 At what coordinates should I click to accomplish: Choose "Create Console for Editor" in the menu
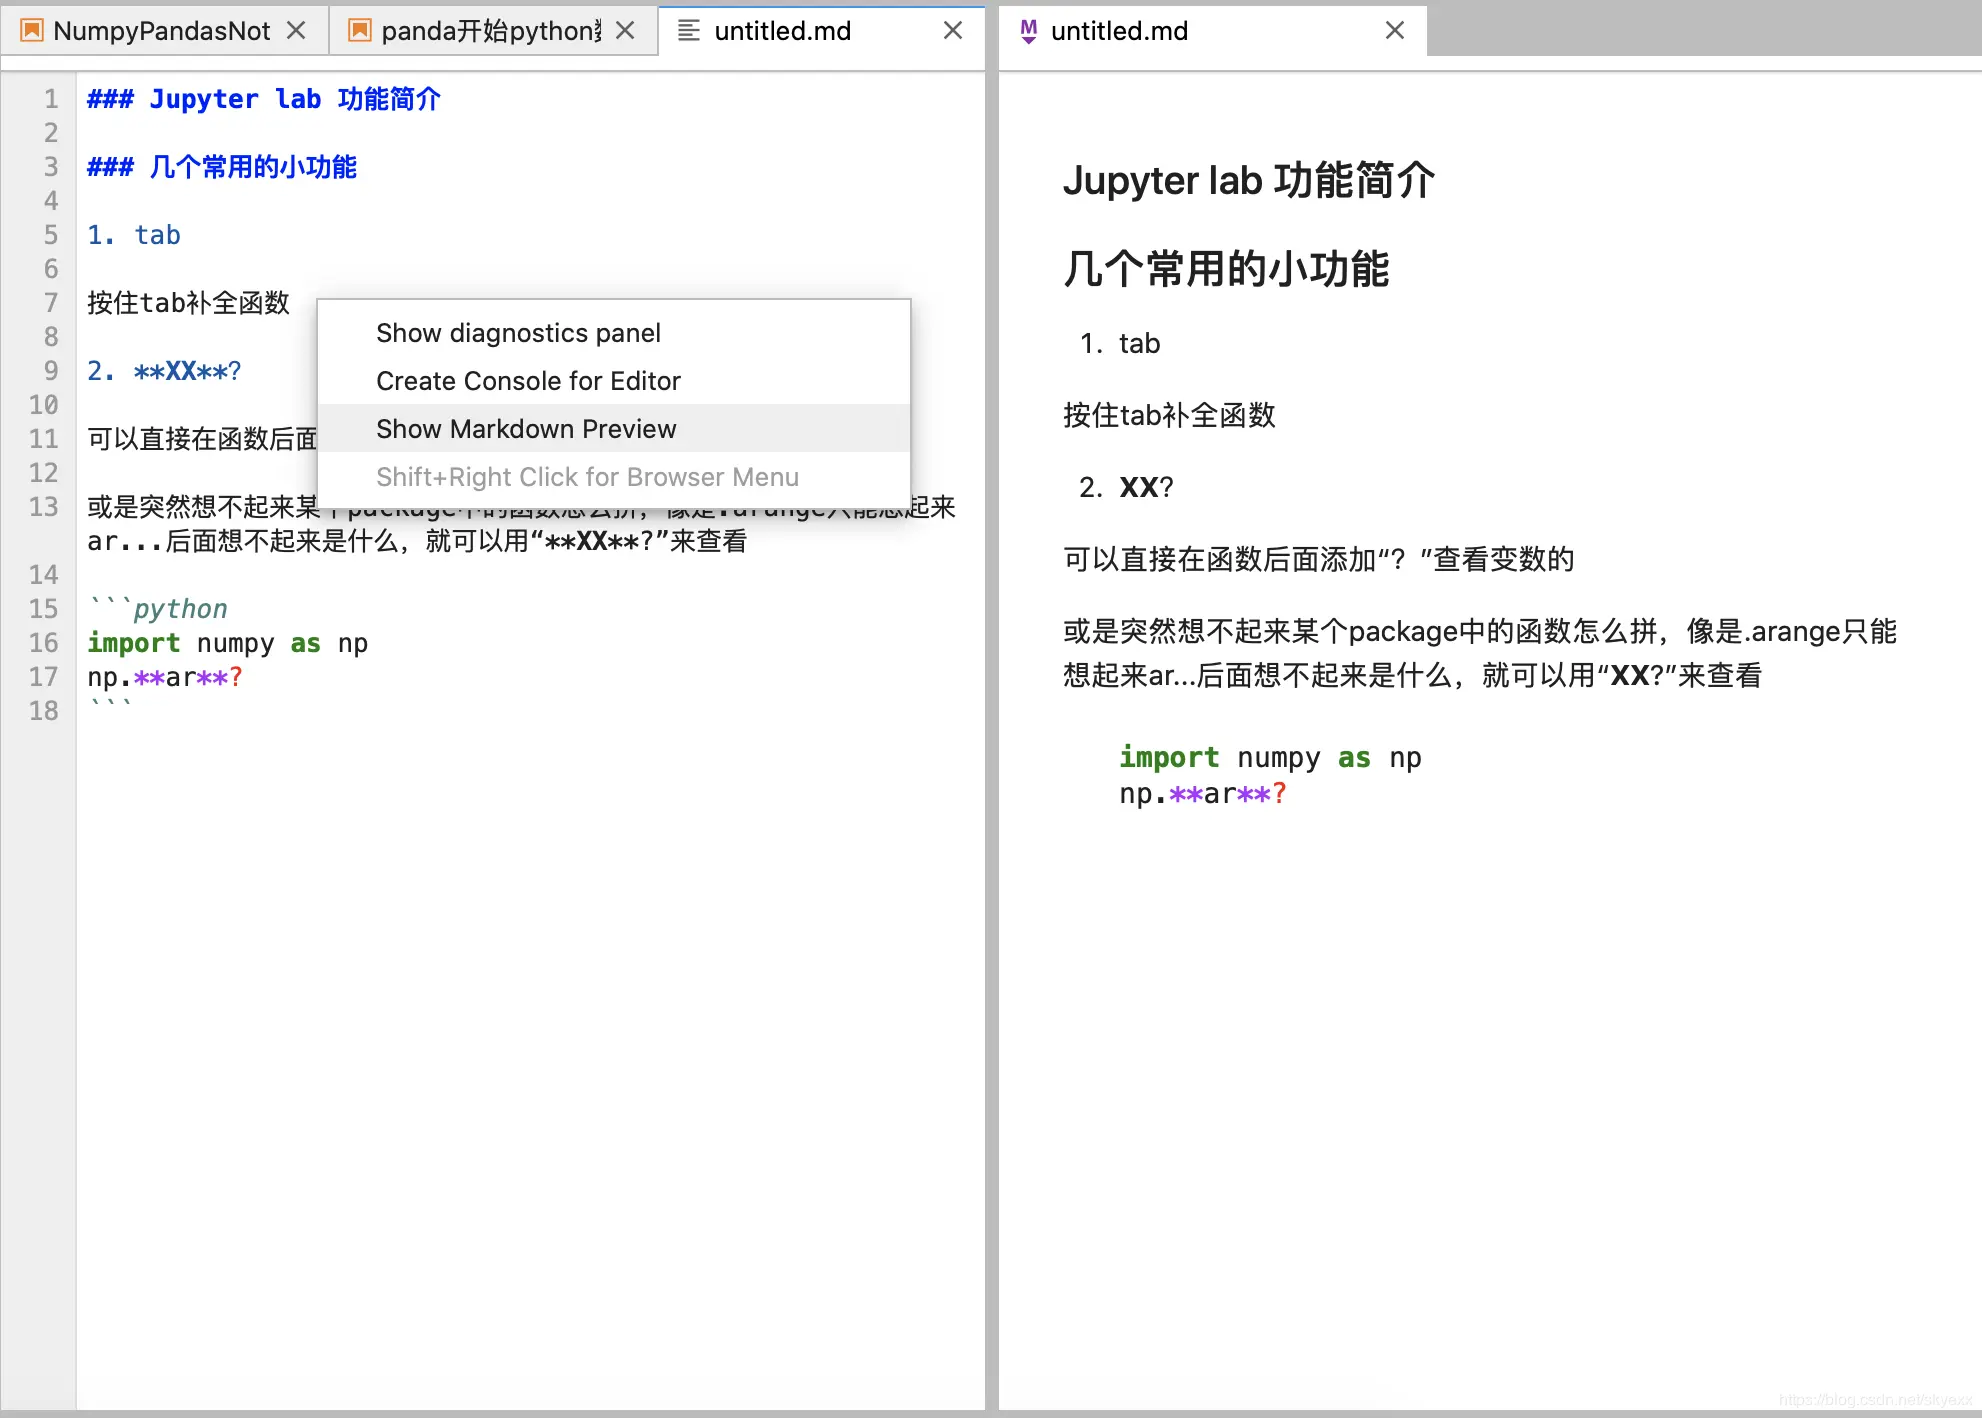[527, 380]
